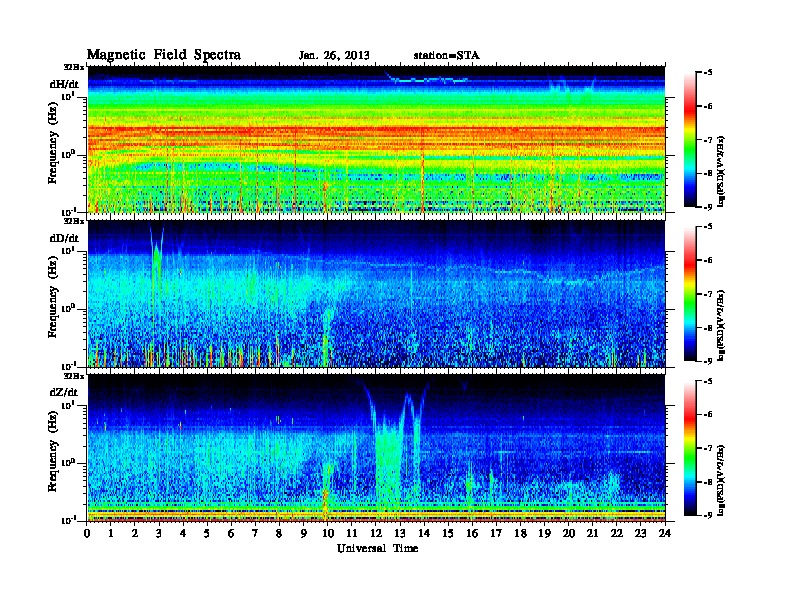Click the hour tick label "13"
The height and width of the screenshot is (612, 792).
[x=400, y=534]
